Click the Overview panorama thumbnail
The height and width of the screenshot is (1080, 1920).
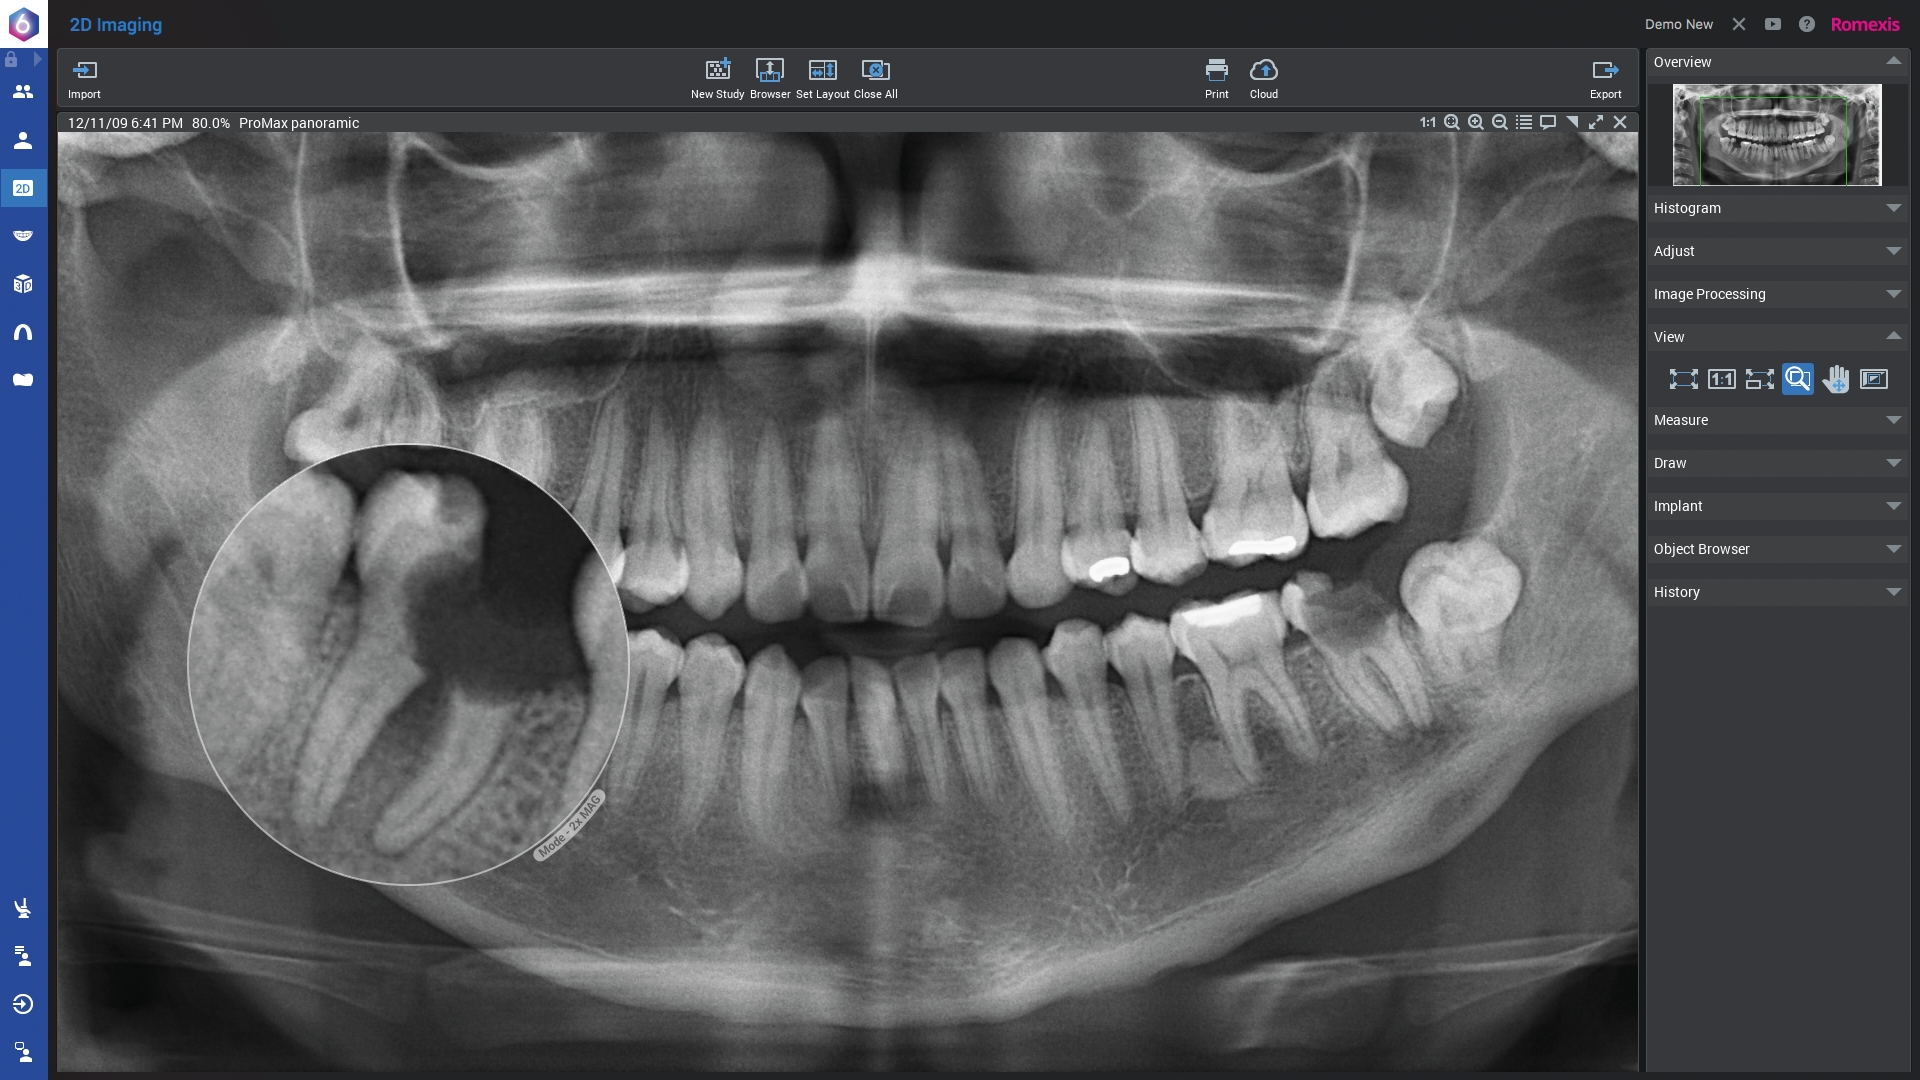click(1776, 135)
